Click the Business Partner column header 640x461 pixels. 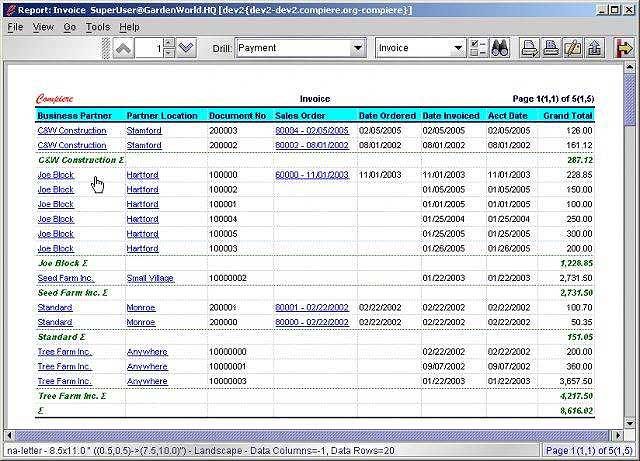click(x=74, y=116)
